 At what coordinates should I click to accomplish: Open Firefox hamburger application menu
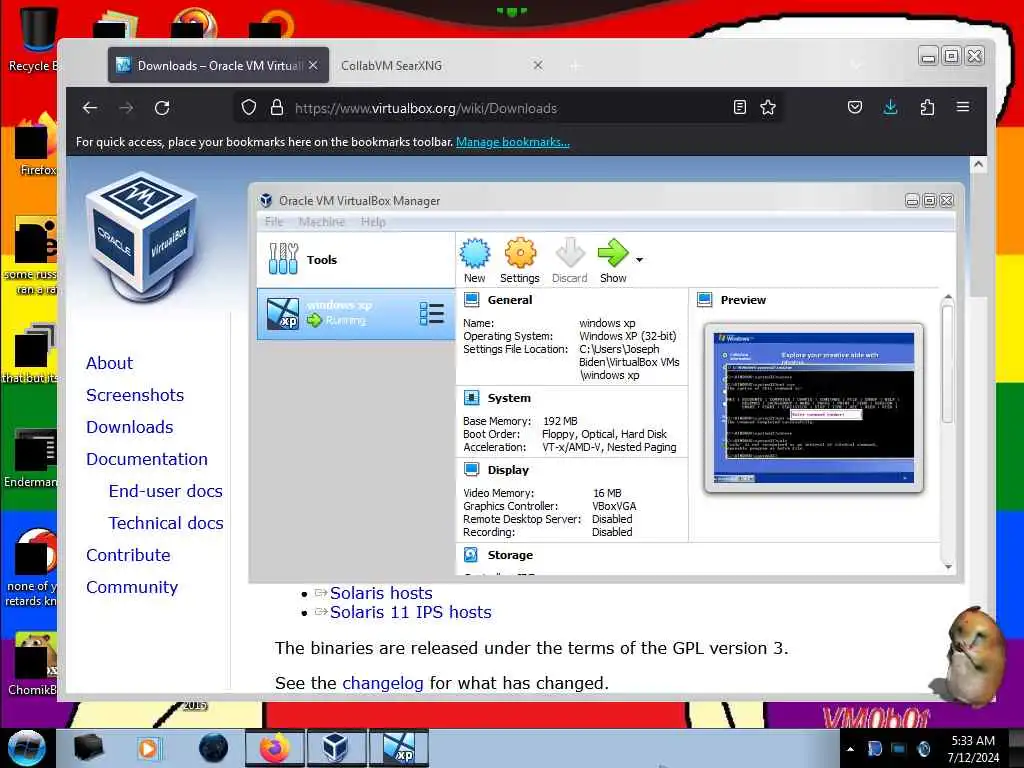pyautogui.click(x=963, y=107)
